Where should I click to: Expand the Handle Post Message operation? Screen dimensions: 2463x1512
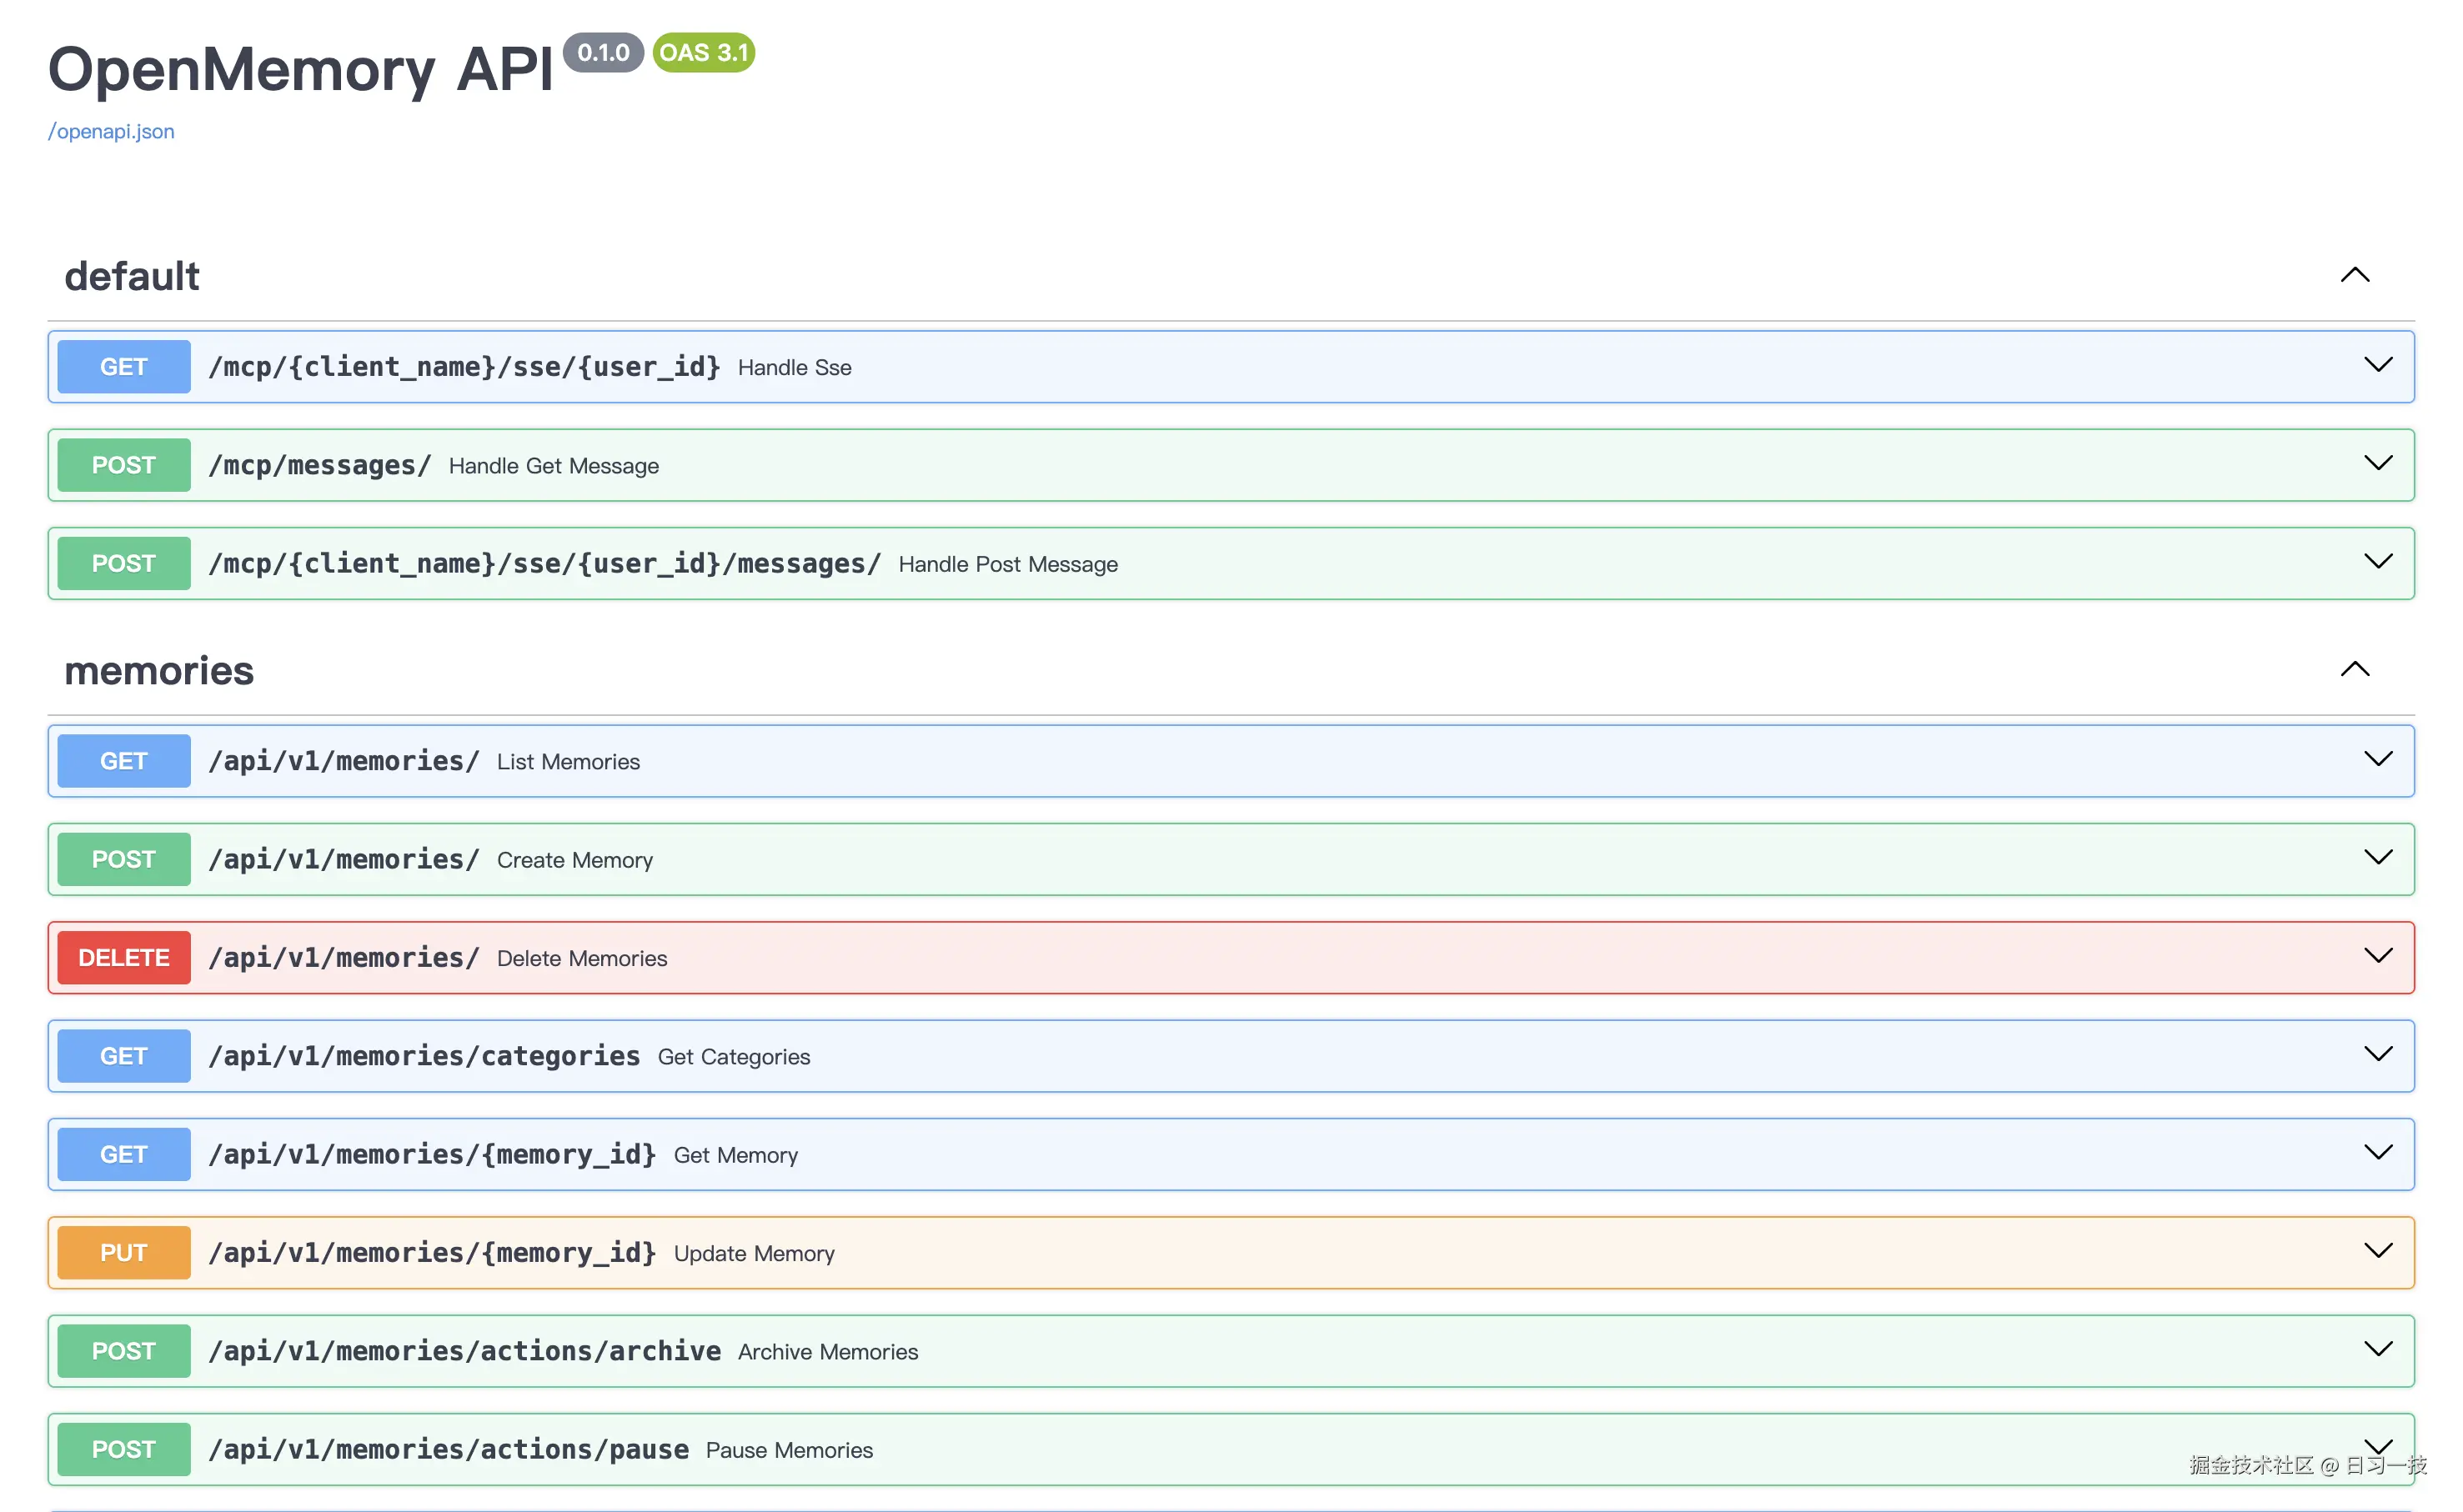2379,561
